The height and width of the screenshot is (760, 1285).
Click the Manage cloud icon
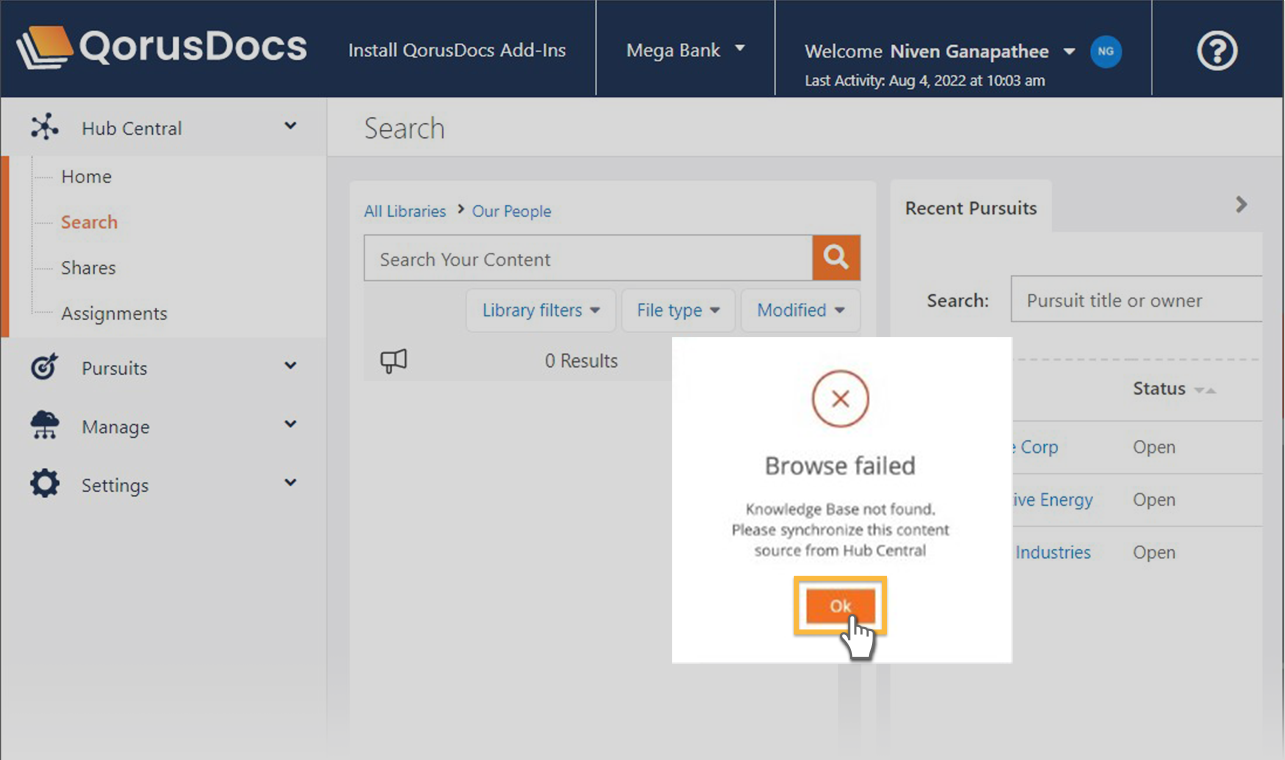44,426
